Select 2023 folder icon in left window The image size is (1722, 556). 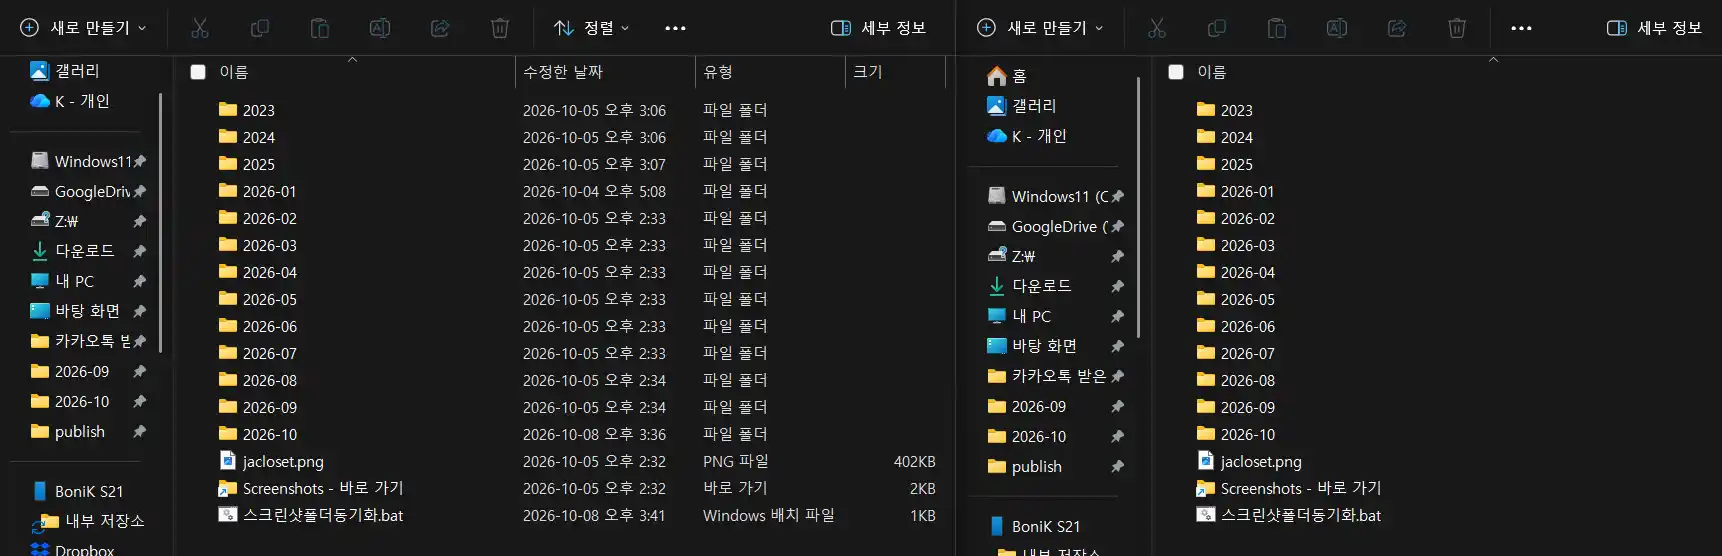[x=228, y=109]
